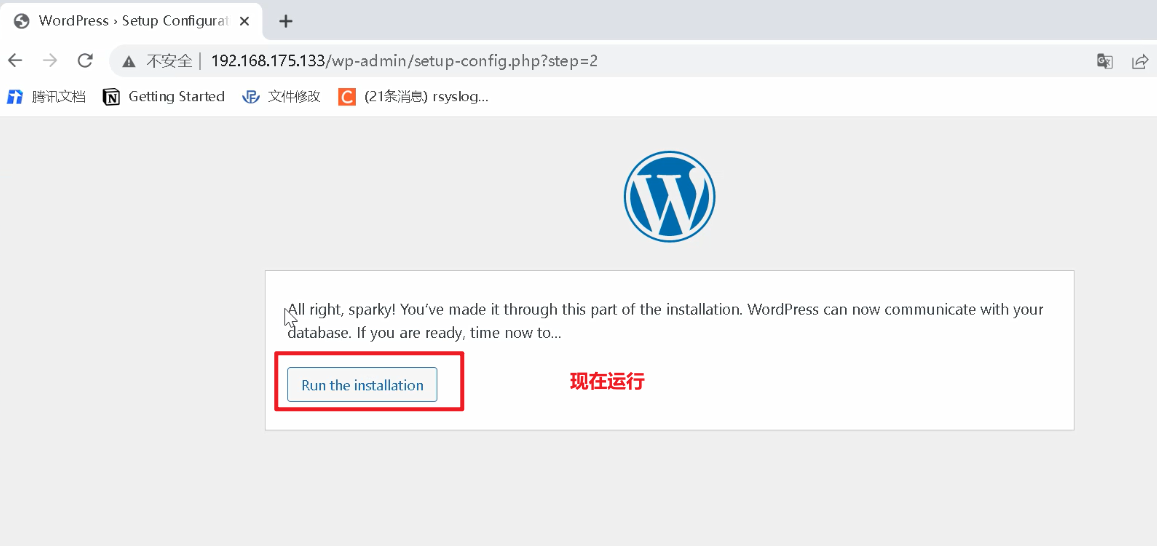Click the share page icon

pos(1140,61)
